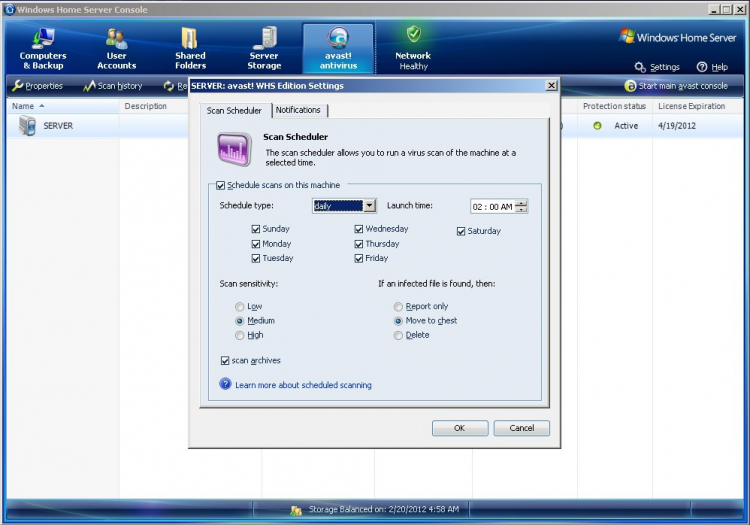Viewport: 750px width, 525px height.
Task: Choose Report only for infected files
Action: [x=398, y=306]
